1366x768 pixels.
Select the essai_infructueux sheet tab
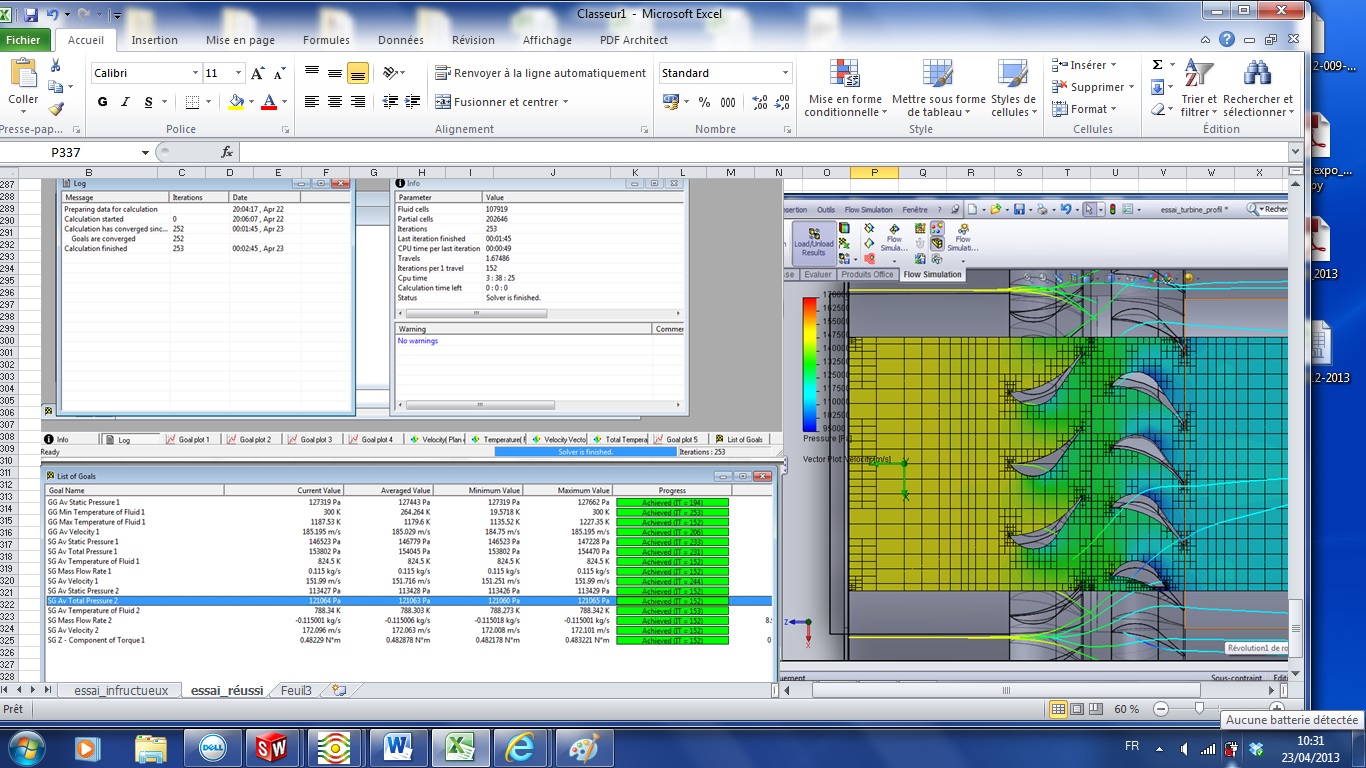[x=120, y=690]
